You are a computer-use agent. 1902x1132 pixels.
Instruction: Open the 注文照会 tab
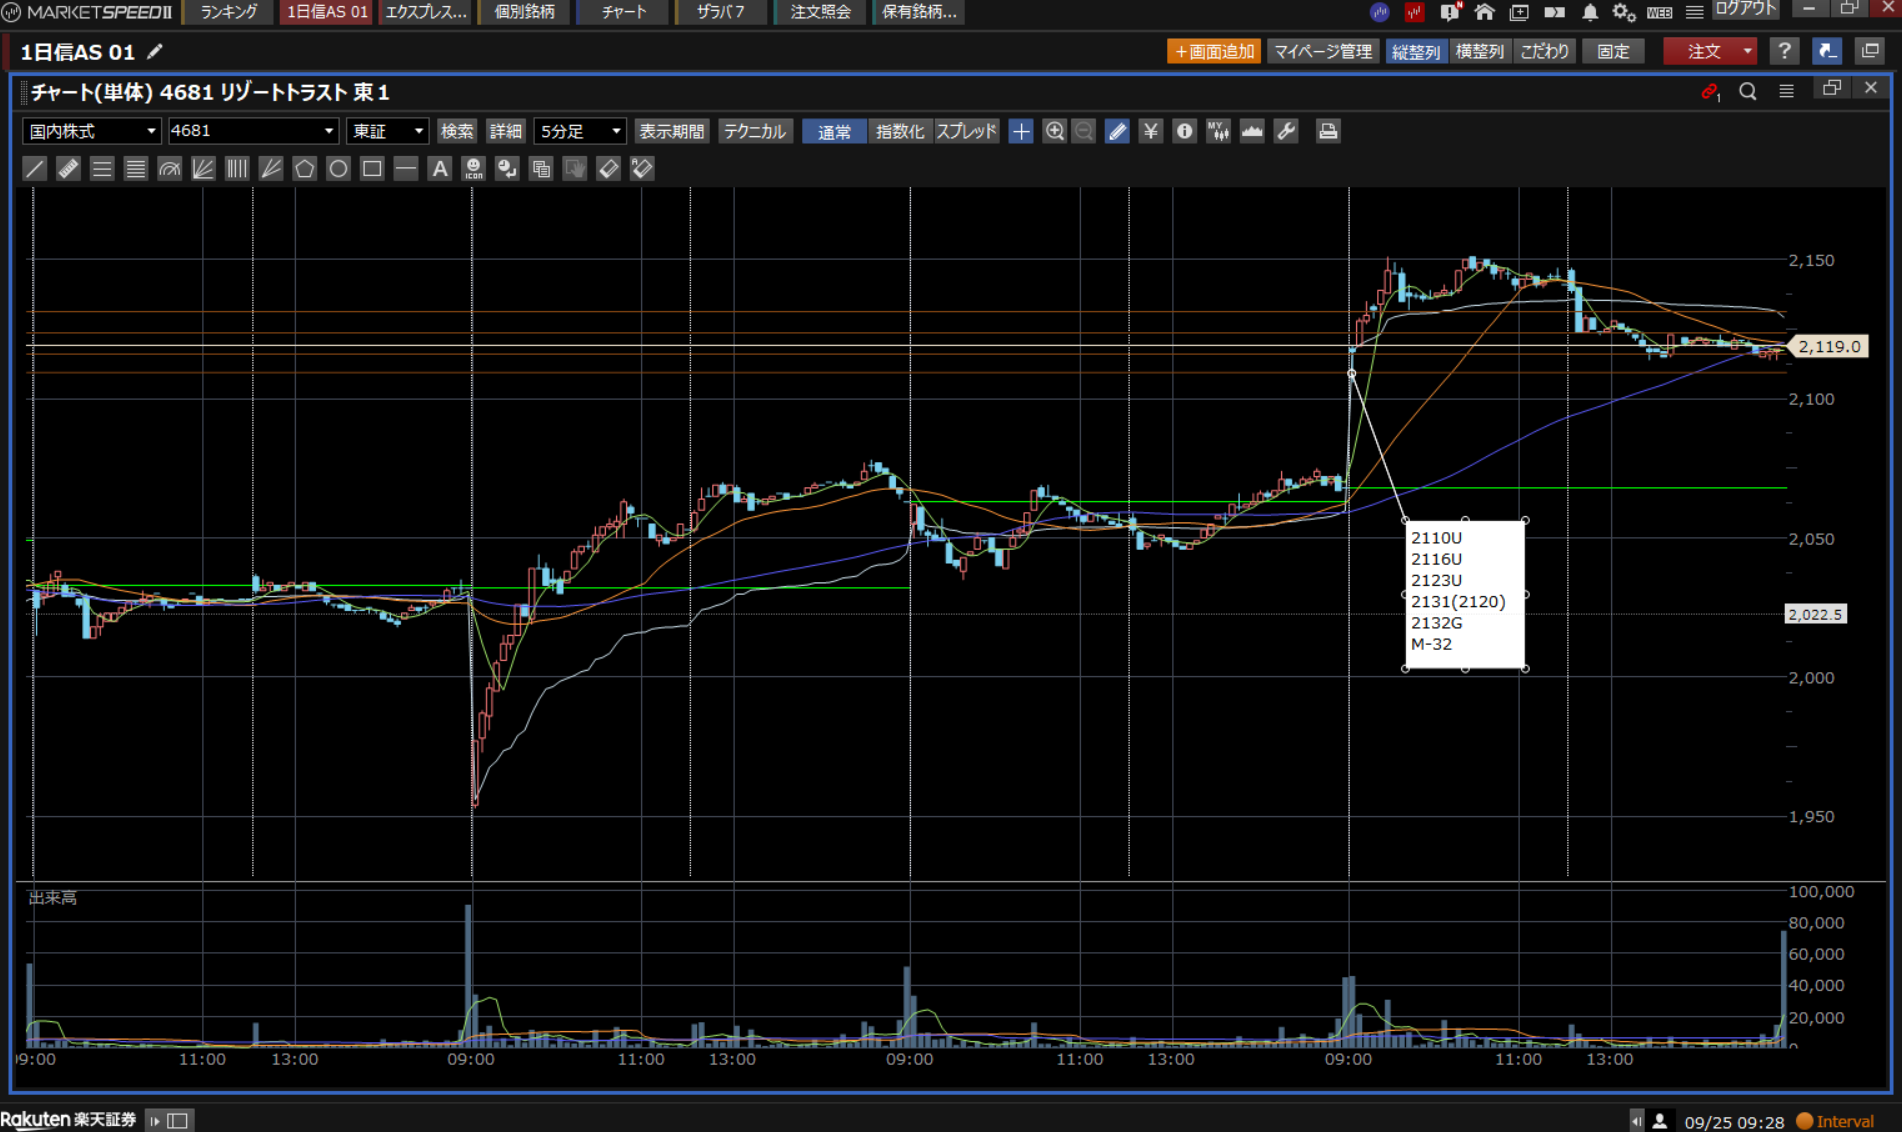pos(820,12)
